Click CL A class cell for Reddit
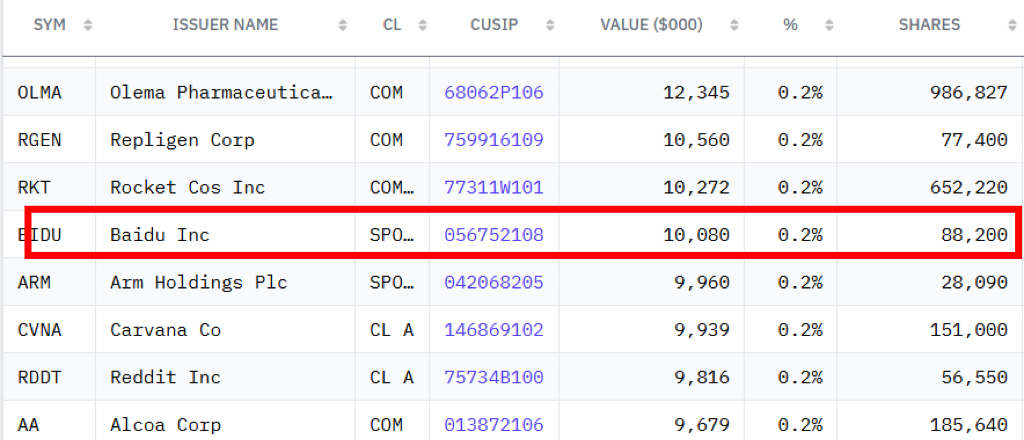The height and width of the screenshot is (440, 1024). [x=392, y=377]
